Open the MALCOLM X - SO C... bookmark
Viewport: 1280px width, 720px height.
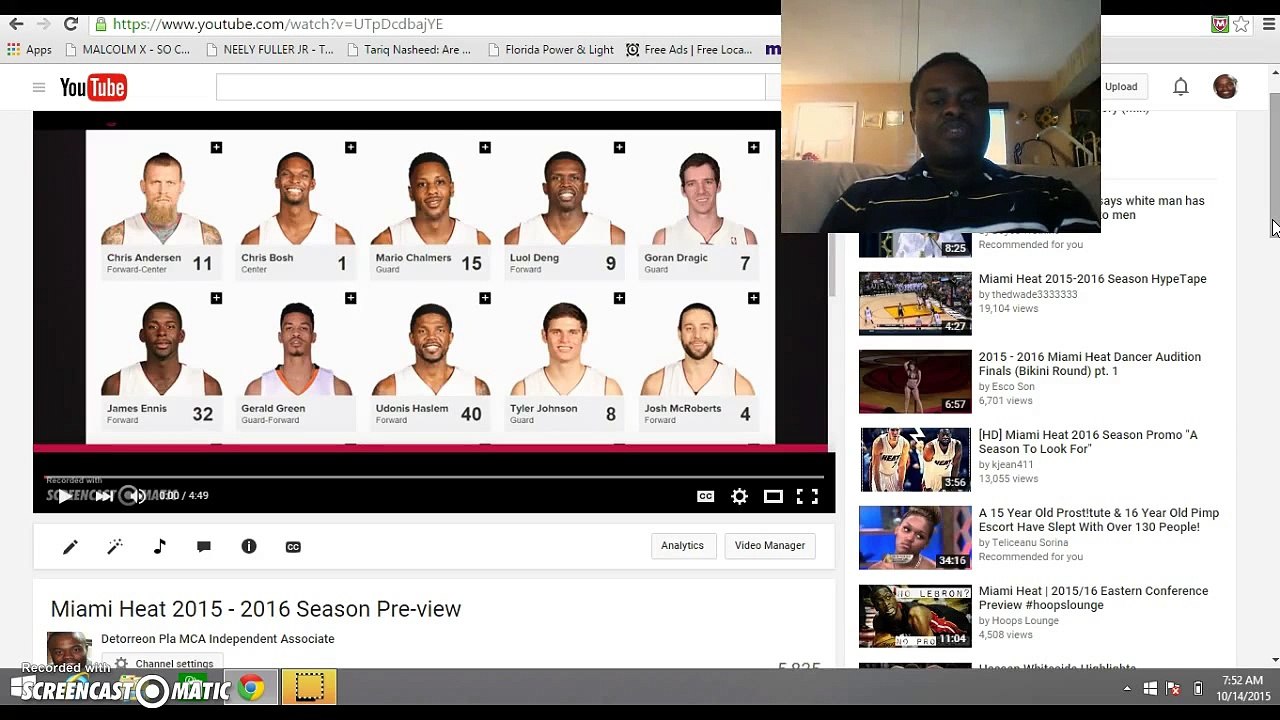(x=126, y=50)
